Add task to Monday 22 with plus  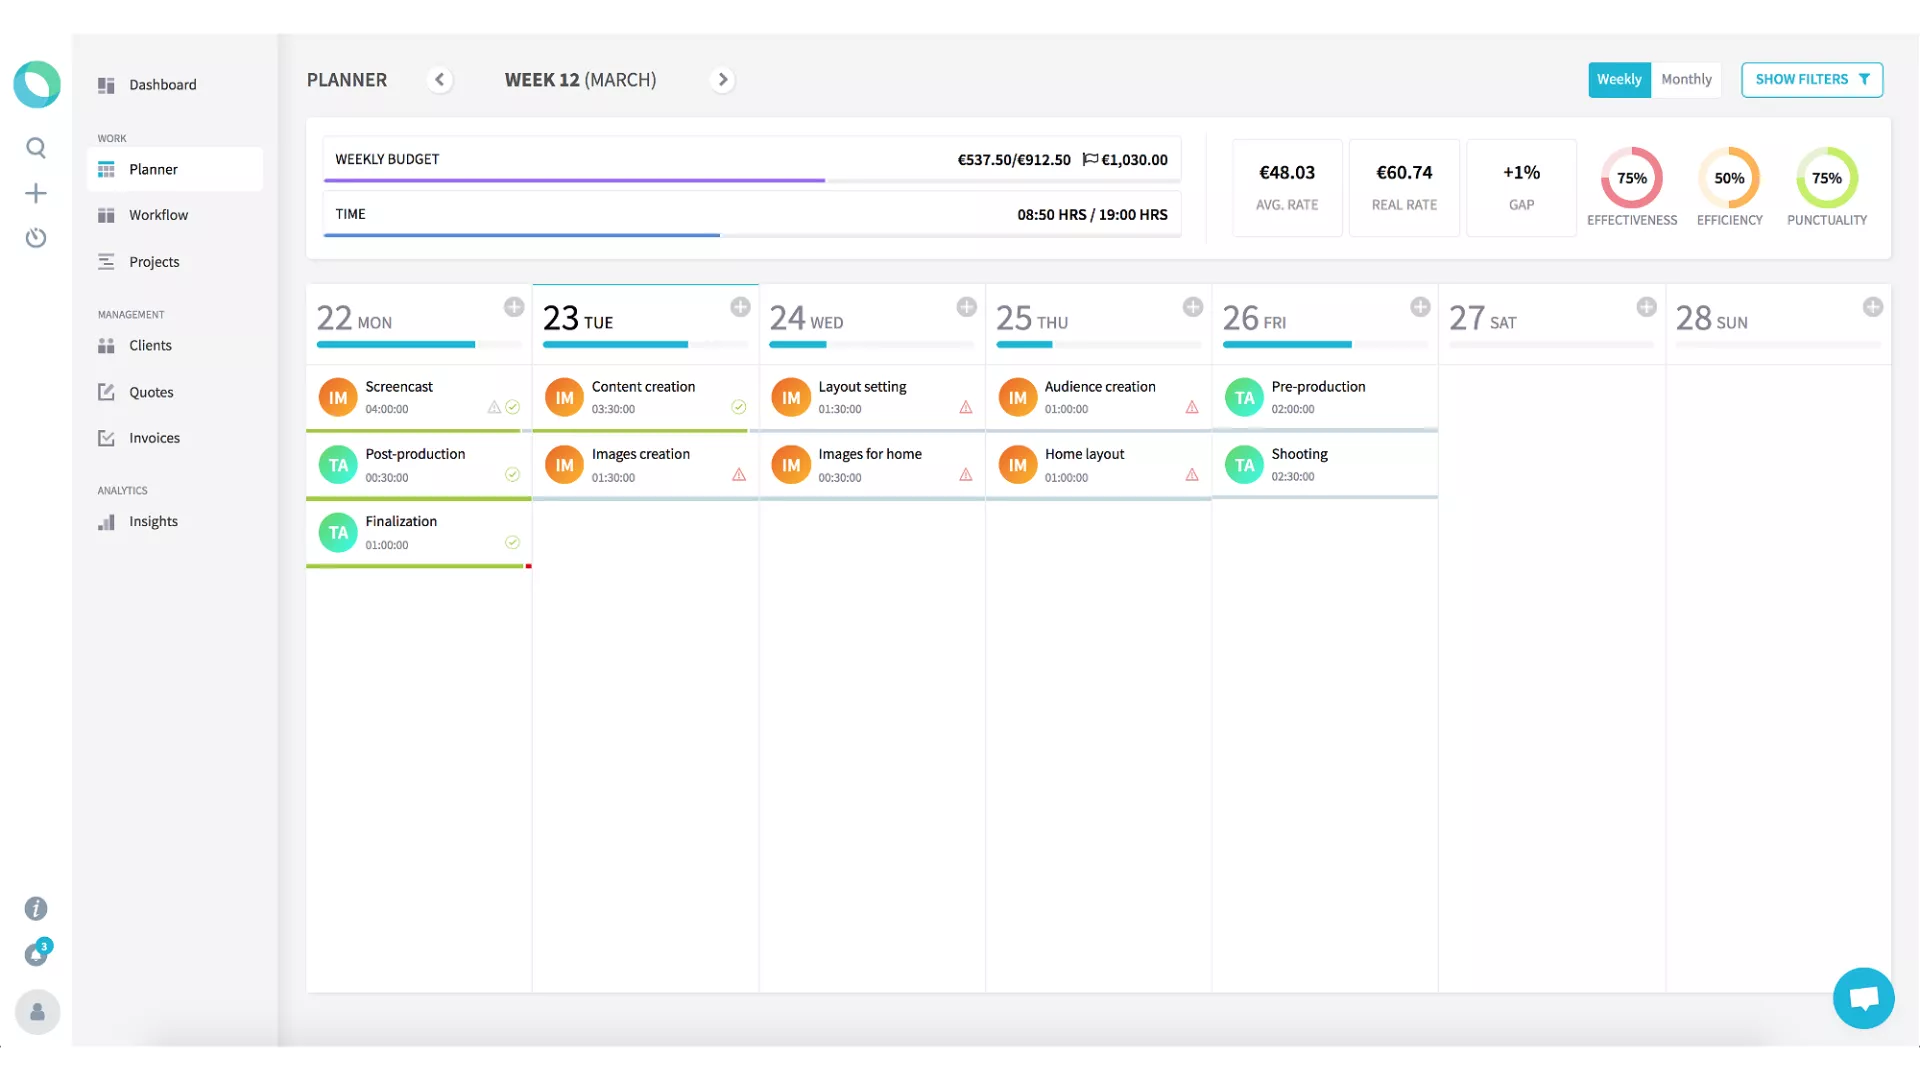[x=514, y=307]
